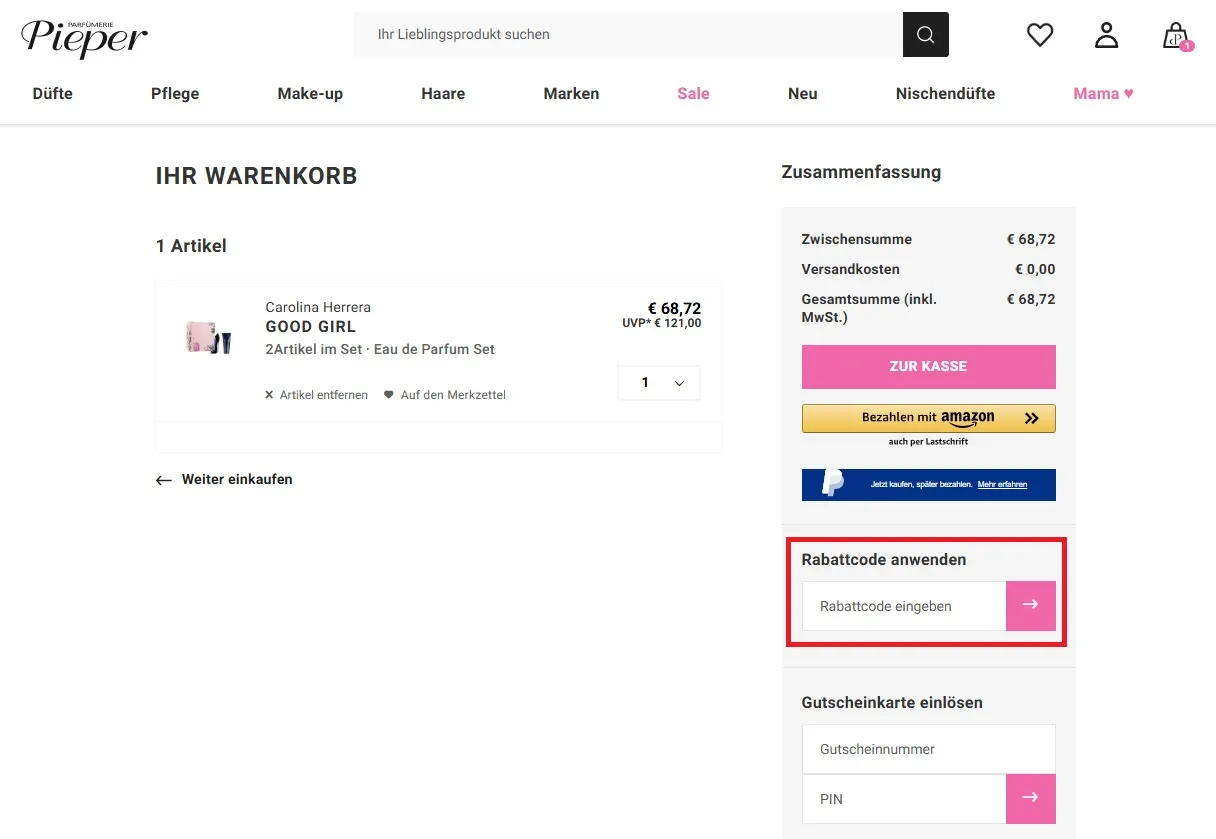Click Weiter einkaufen

[x=236, y=479]
